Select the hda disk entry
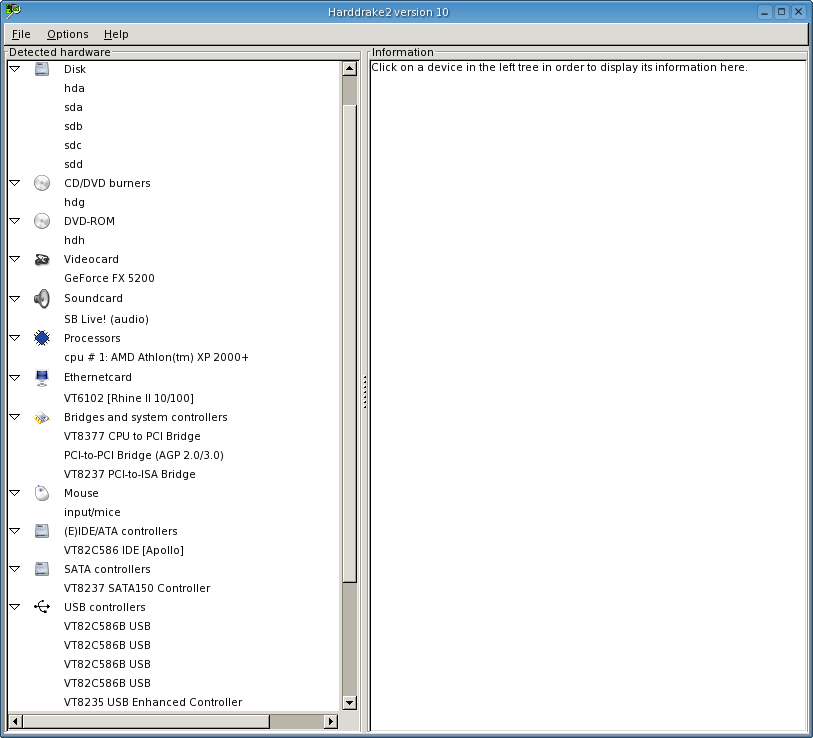The height and width of the screenshot is (738, 813). [x=74, y=88]
